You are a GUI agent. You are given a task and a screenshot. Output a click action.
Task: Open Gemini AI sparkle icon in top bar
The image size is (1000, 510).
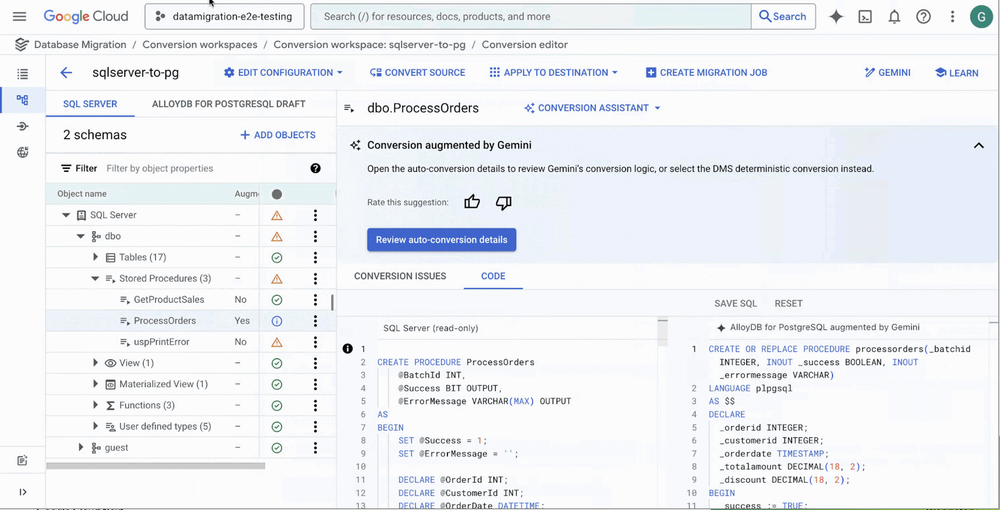pos(836,17)
